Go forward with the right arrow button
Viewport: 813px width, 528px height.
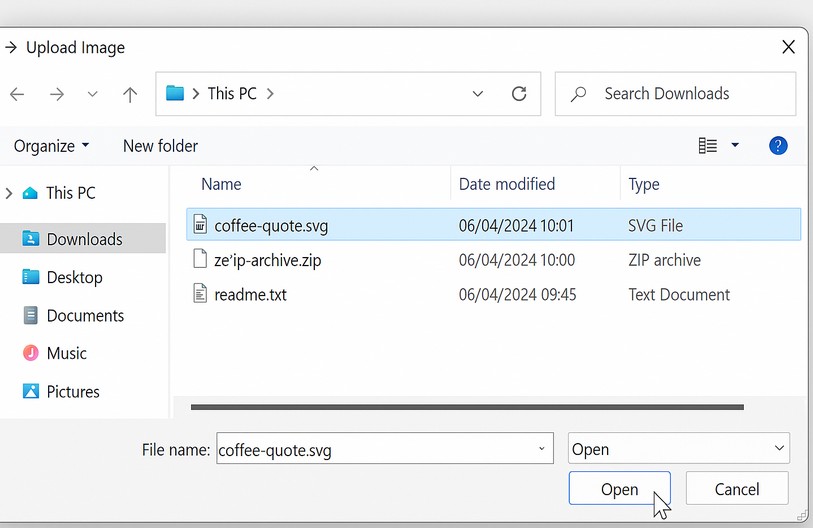[57, 94]
